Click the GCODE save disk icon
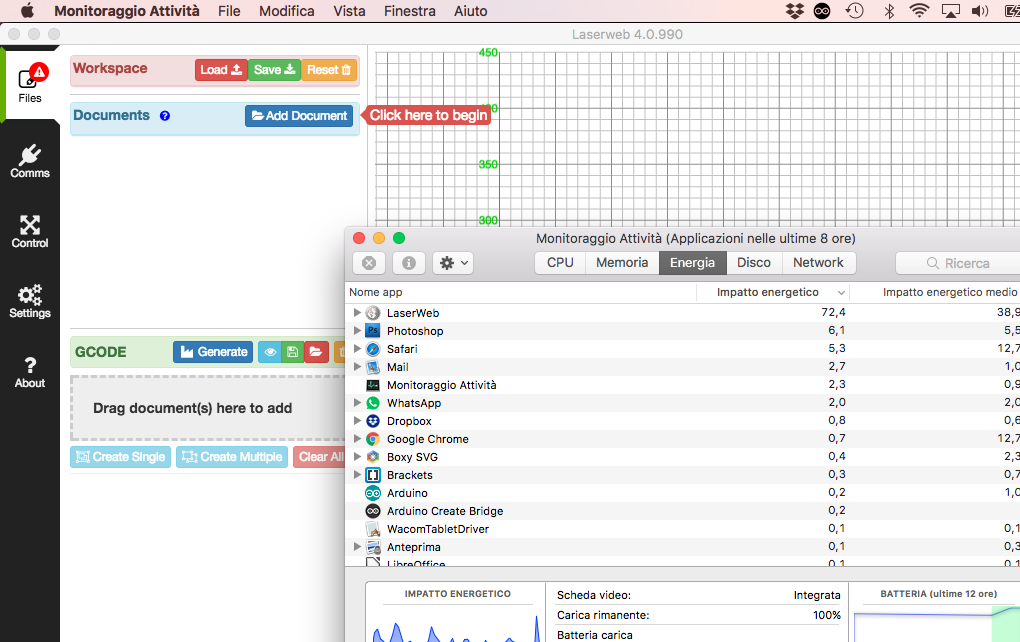1020x642 pixels. [x=293, y=352]
